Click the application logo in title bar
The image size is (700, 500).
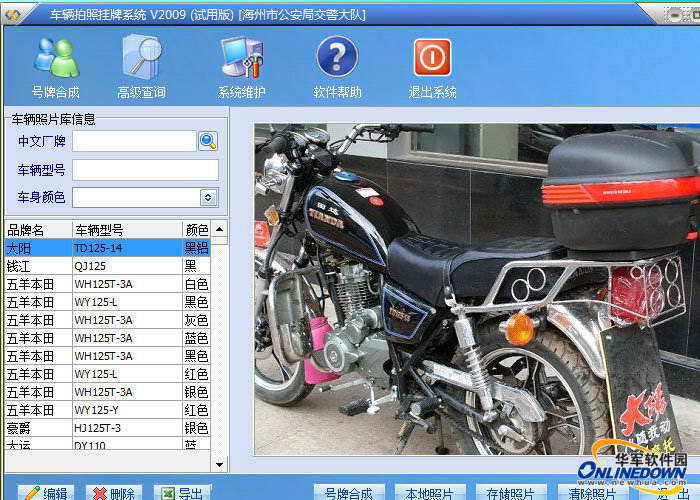pyautogui.click(x=12, y=15)
